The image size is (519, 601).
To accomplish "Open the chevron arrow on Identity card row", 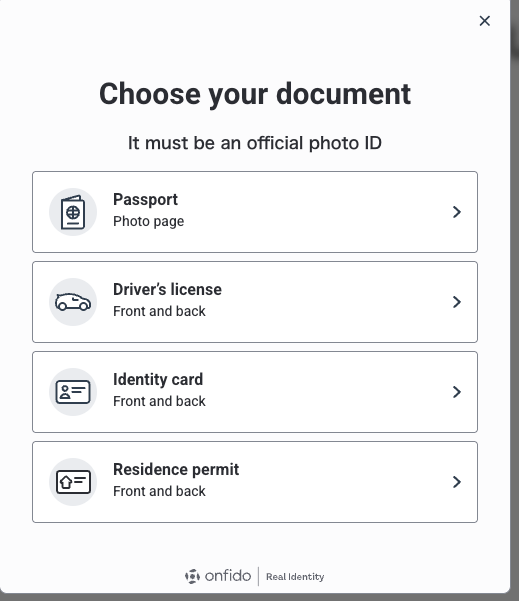I will tap(457, 392).
